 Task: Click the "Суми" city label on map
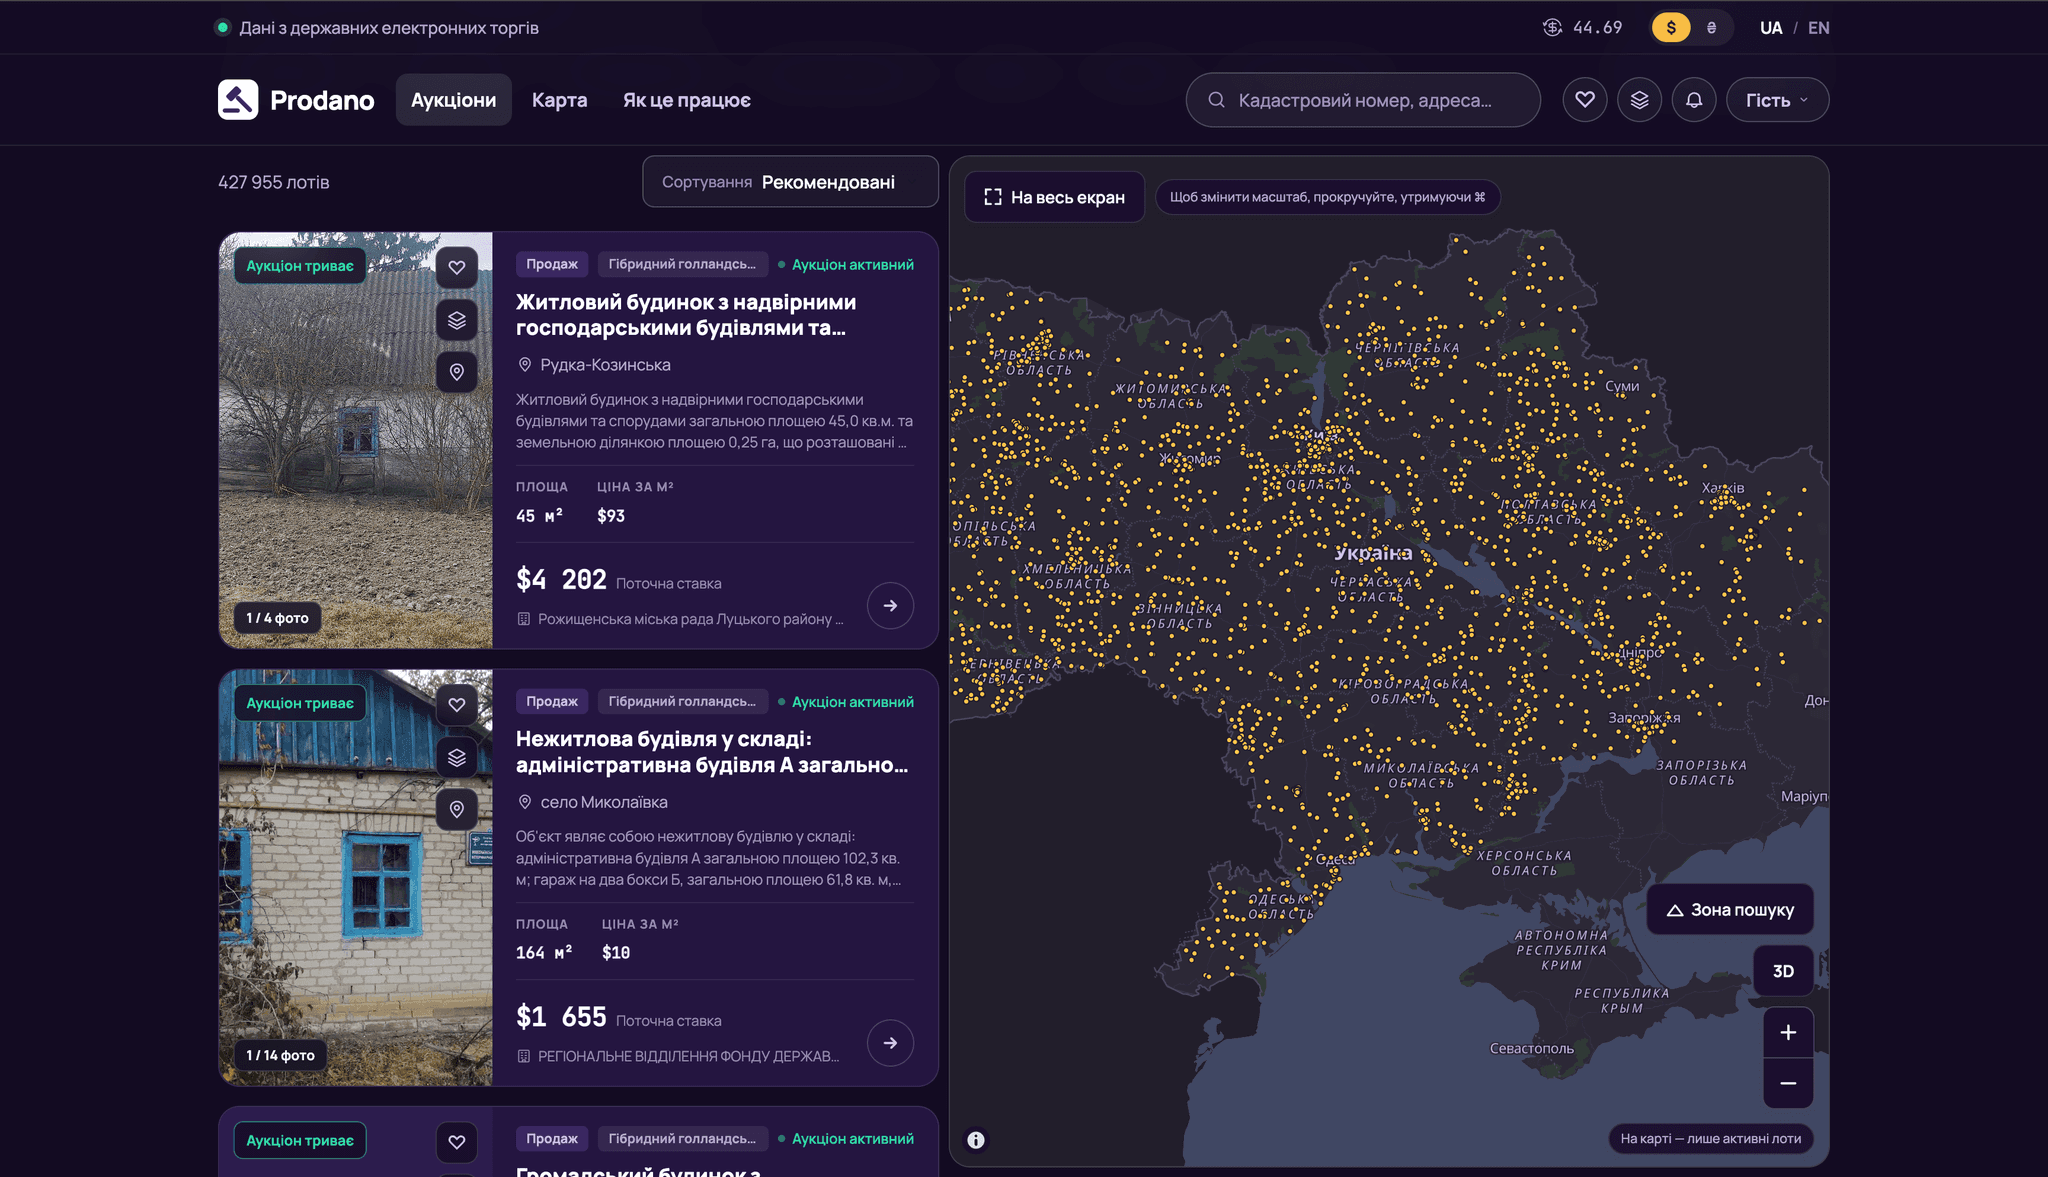[x=1622, y=386]
